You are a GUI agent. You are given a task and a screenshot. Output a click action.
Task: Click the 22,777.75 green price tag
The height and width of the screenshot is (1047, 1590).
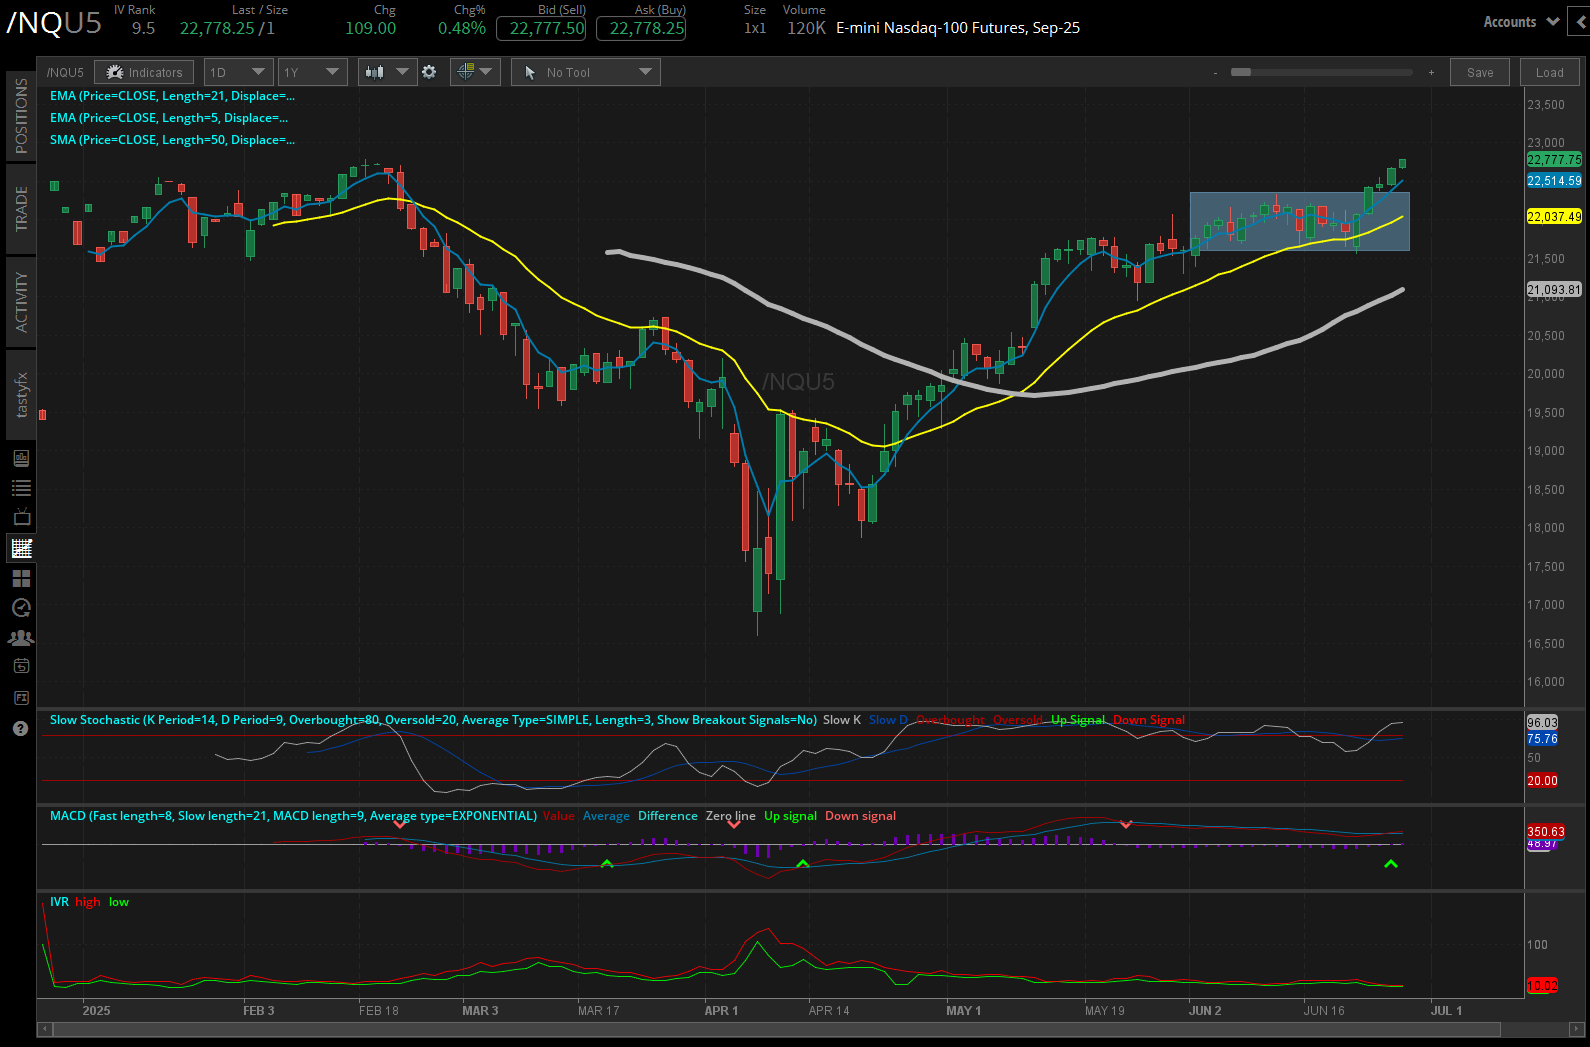[x=1554, y=160]
